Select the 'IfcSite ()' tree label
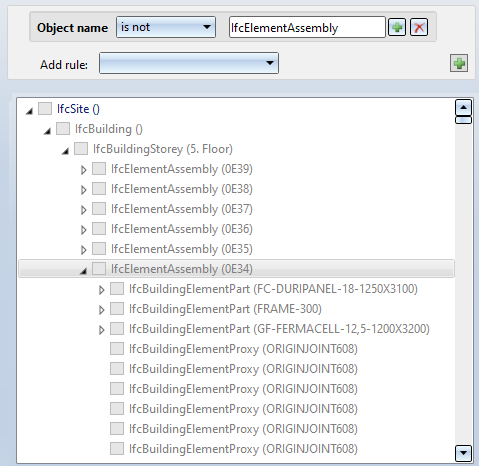479x466 pixels. 78,109
